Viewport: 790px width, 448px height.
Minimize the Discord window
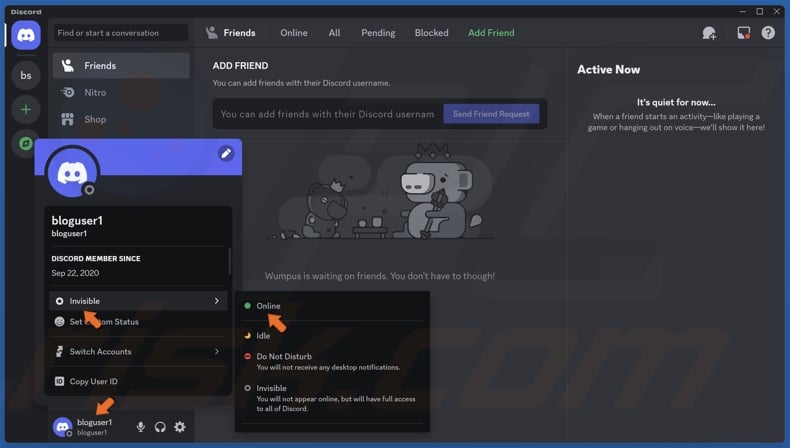(742, 11)
